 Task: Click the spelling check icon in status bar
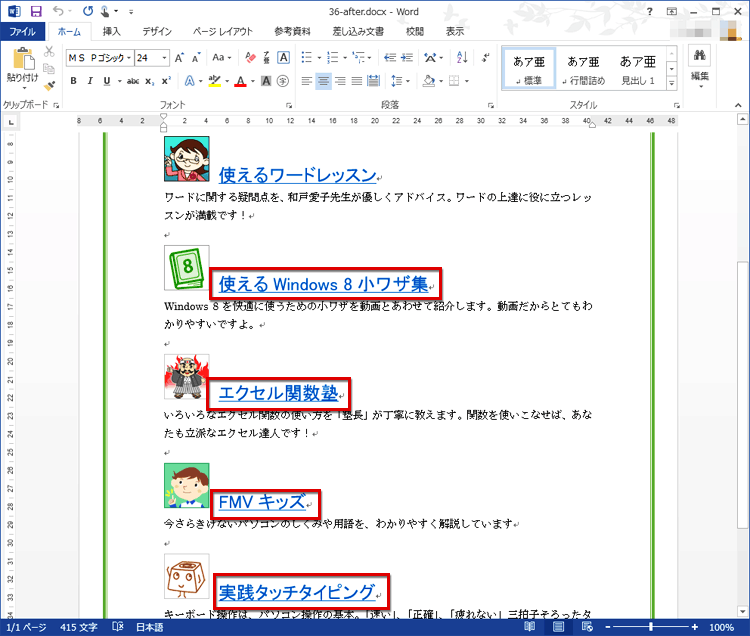[x=118, y=627]
